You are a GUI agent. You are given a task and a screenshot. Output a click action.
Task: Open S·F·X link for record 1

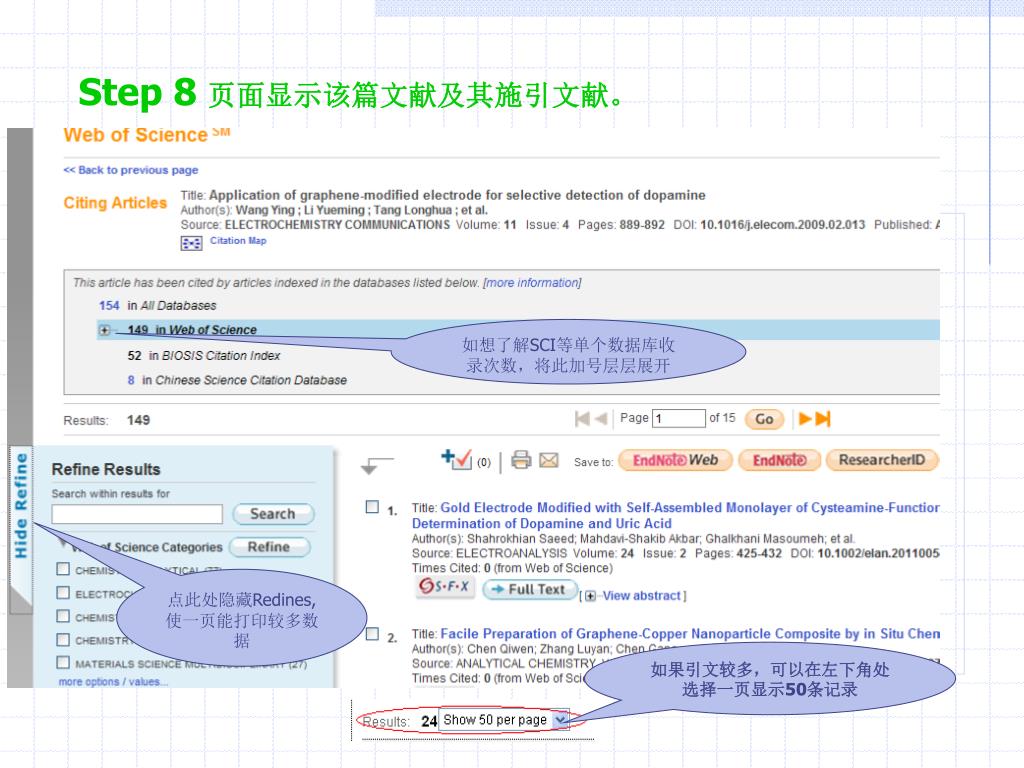pyautogui.click(x=445, y=586)
